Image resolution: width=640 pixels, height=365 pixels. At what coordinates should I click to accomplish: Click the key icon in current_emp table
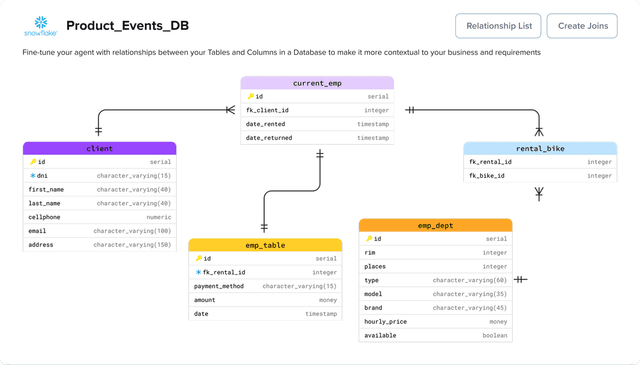251,96
